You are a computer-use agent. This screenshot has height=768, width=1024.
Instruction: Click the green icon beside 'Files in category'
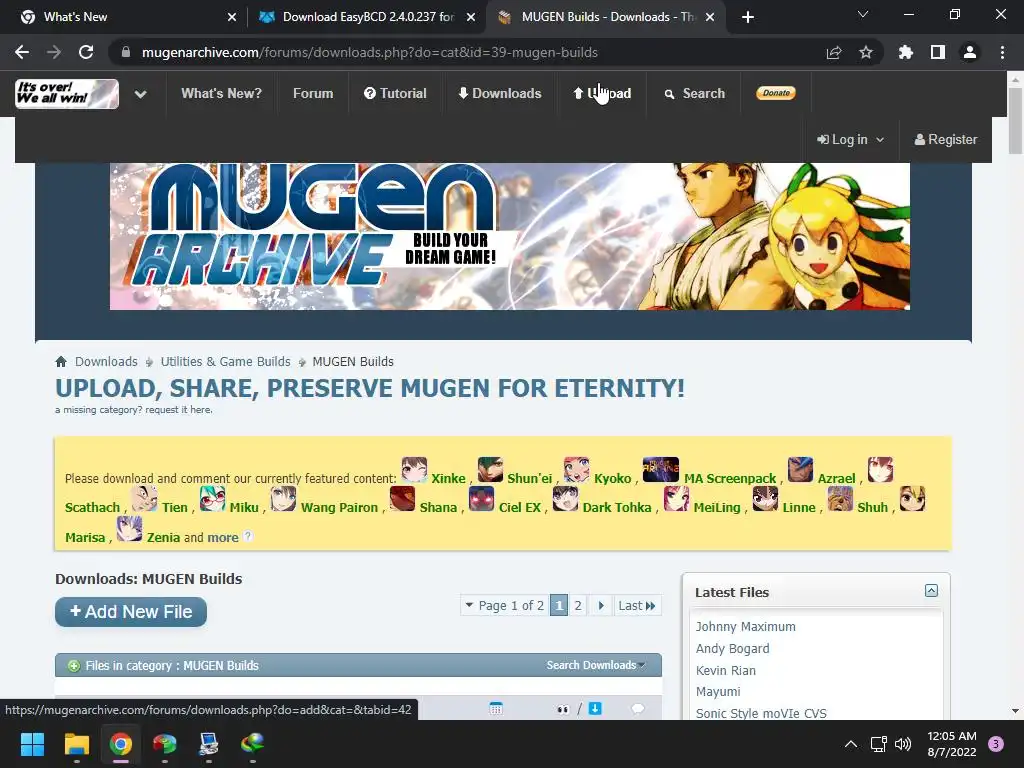click(74, 666)
